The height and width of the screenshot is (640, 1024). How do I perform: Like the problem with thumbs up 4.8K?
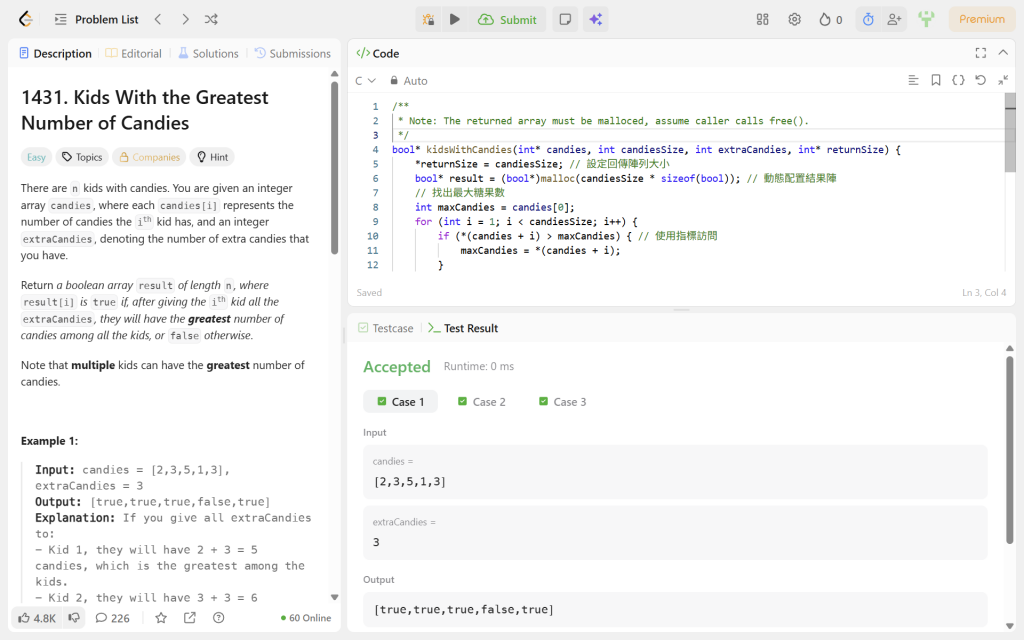[x=35, y=618]
